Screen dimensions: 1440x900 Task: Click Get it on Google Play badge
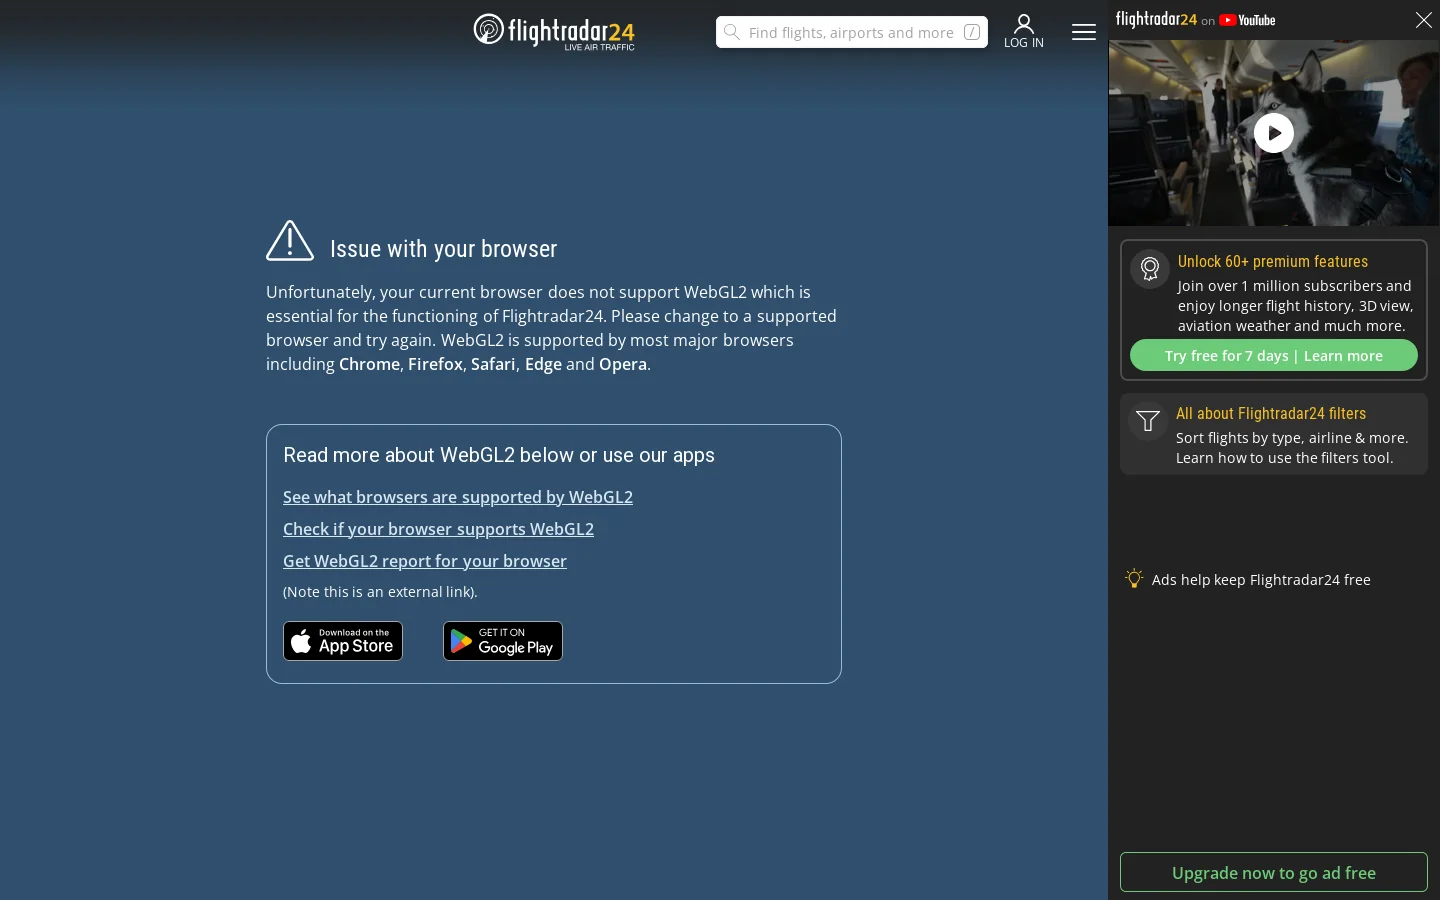pyautogui.click(x=503, y=641)
